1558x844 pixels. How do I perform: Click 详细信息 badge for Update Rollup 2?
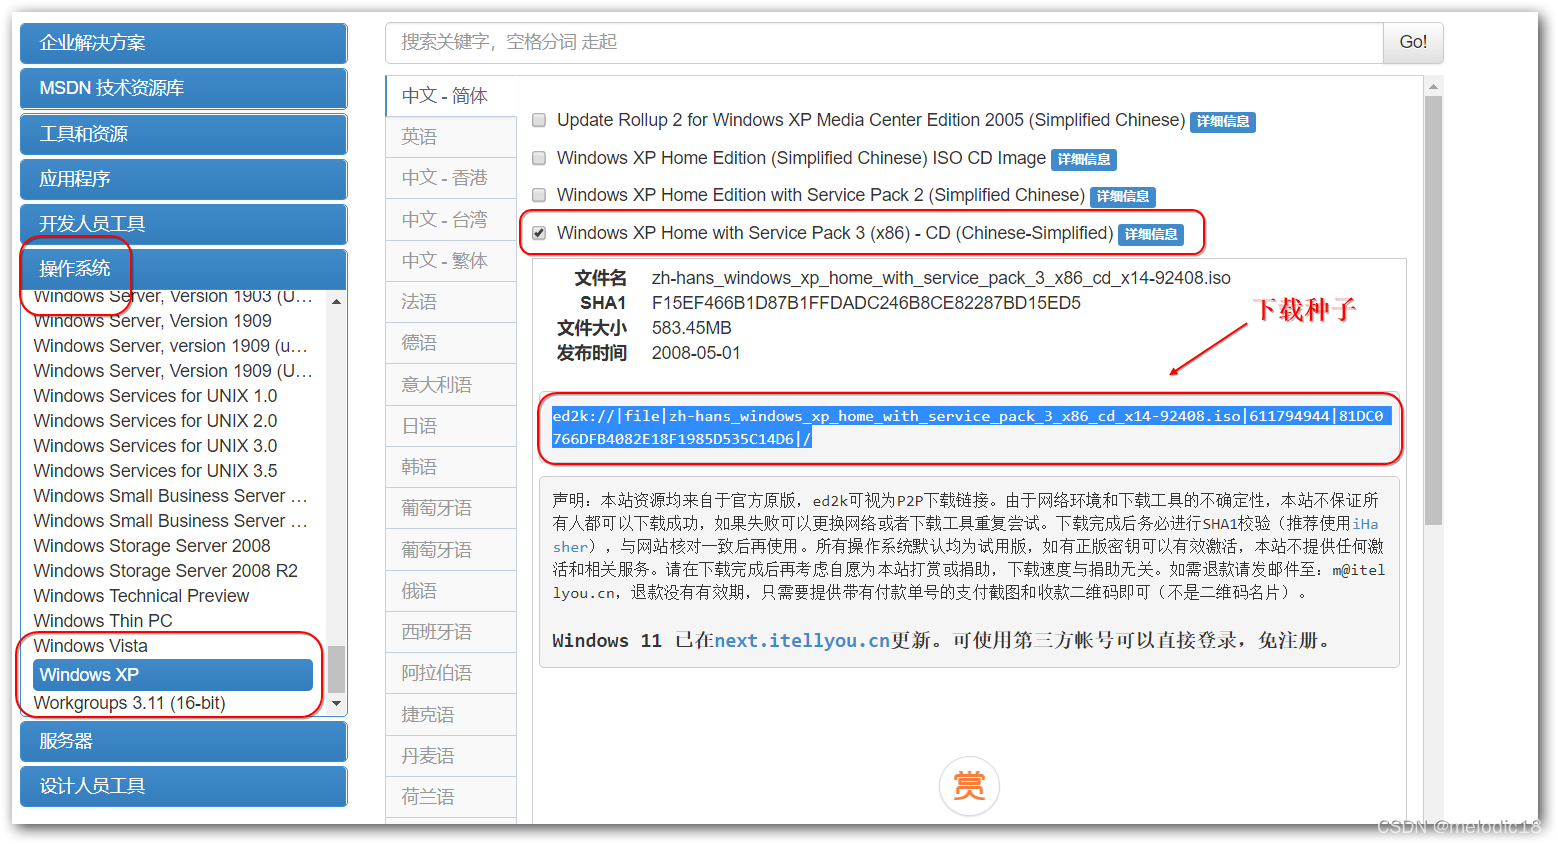coord(1222,122)
